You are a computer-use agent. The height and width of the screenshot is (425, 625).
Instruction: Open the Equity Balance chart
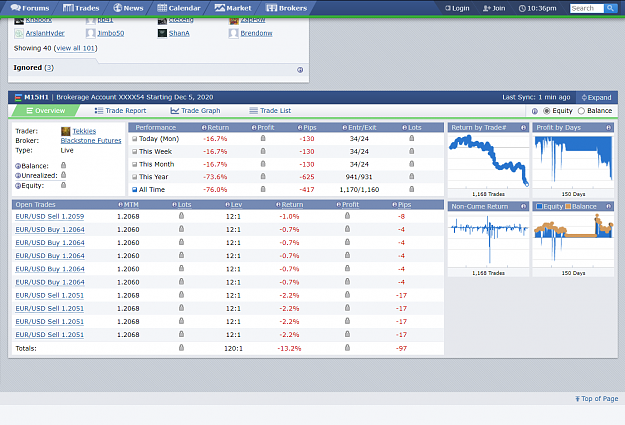573,240
